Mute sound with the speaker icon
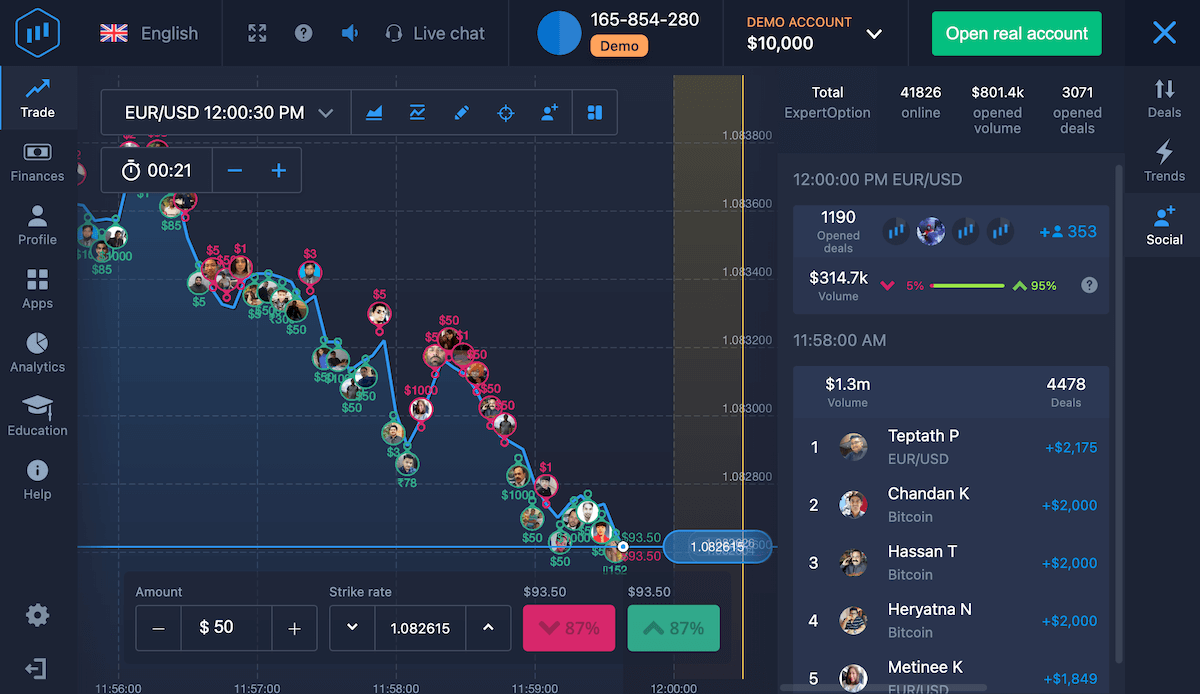Viewport: 1200px width, 694px height. [349, 33]
